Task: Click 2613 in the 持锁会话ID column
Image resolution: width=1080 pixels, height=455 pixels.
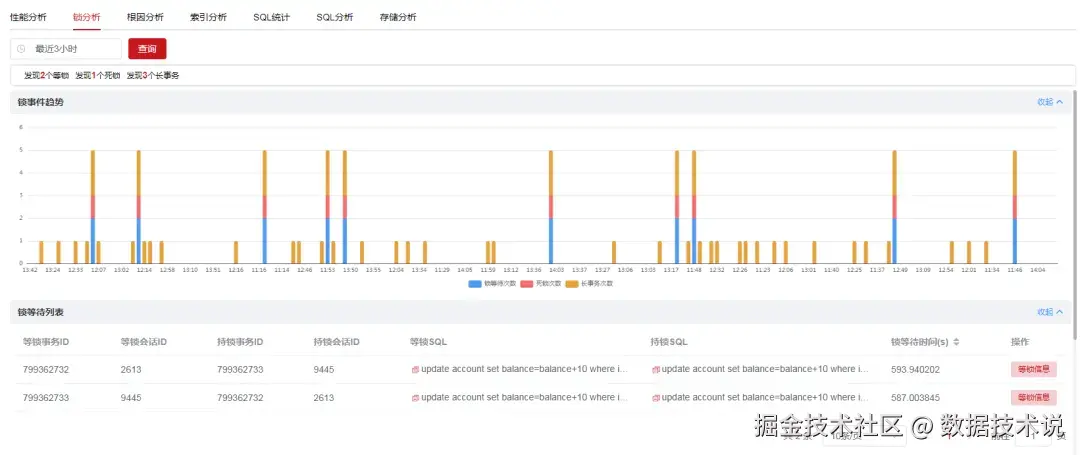Action: tap(324, 398)
